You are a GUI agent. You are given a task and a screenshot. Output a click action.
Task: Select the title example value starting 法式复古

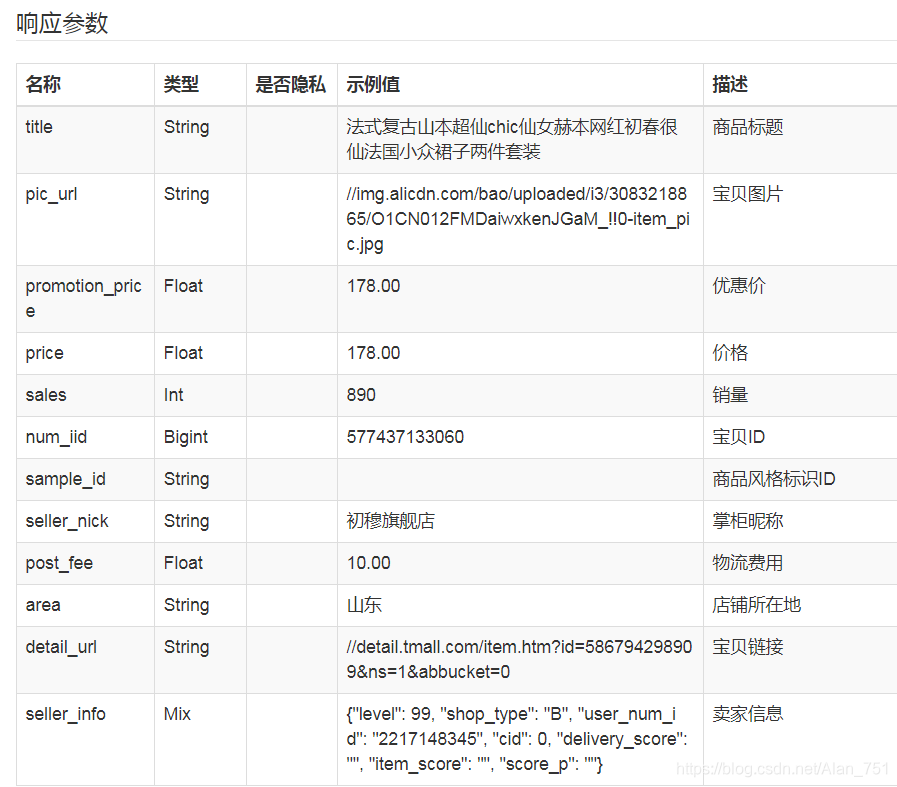point(512,139)
